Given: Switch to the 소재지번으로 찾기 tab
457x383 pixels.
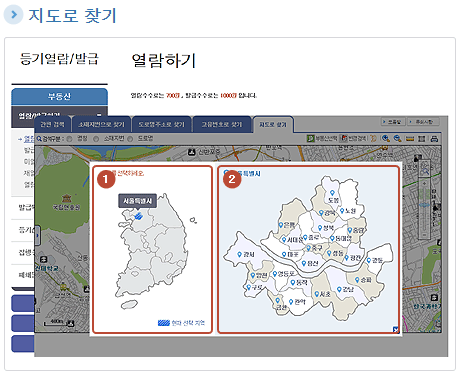Looking at the screenshot, I should click(x=101, y=125).
